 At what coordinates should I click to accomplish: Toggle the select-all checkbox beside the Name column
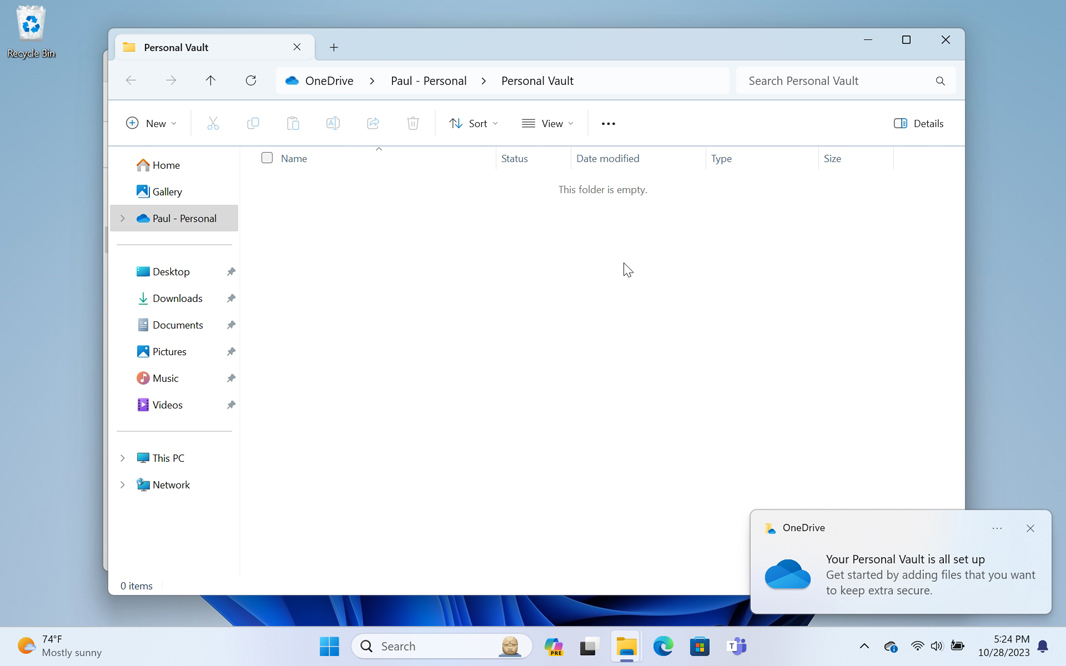[267, 158]
